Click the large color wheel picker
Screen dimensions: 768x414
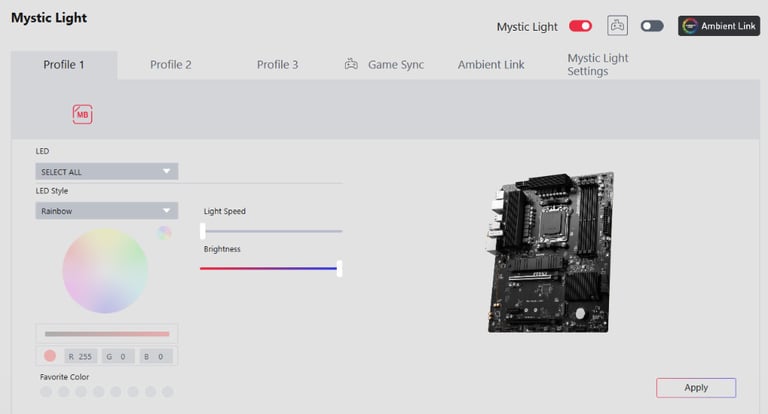click(105, 271)
